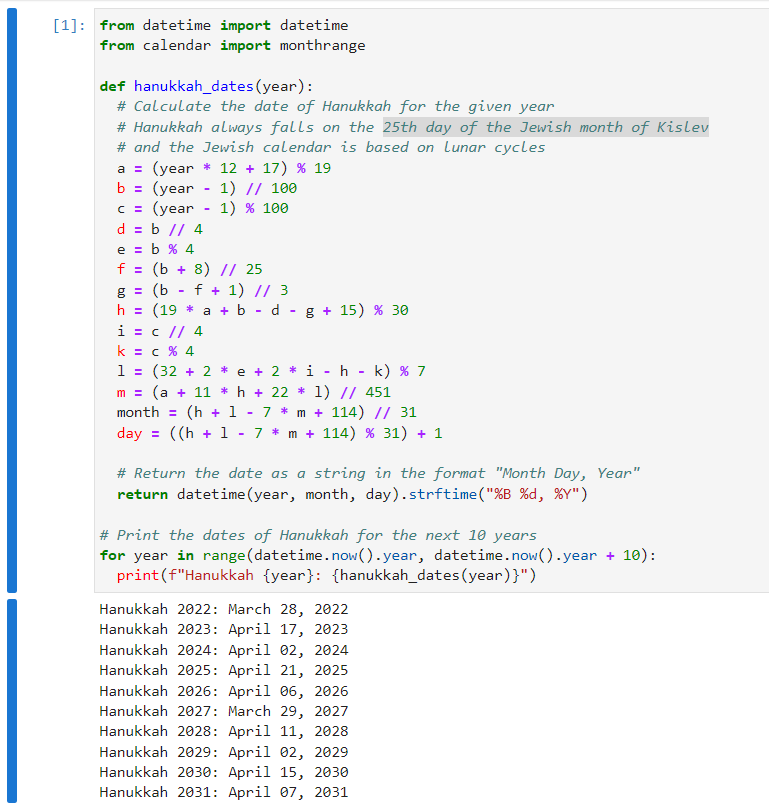
Task: Click the line starting 'l = (32 + 2 * e'
Action: click(x=272, y=371)
